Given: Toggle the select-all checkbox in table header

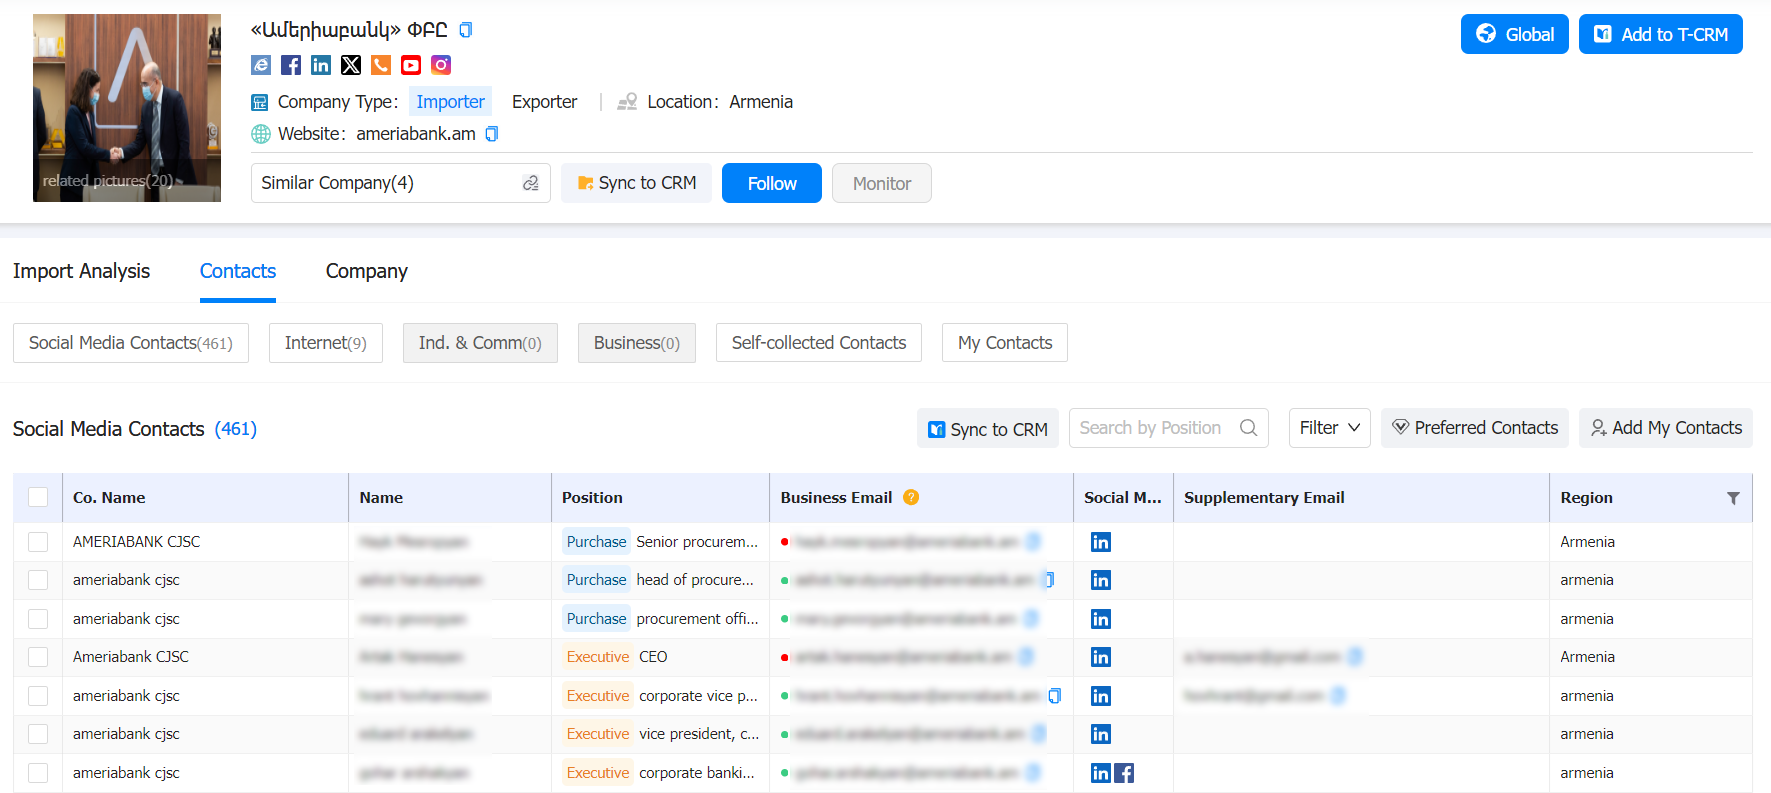Looking at the screenshot, I should 38,497.
